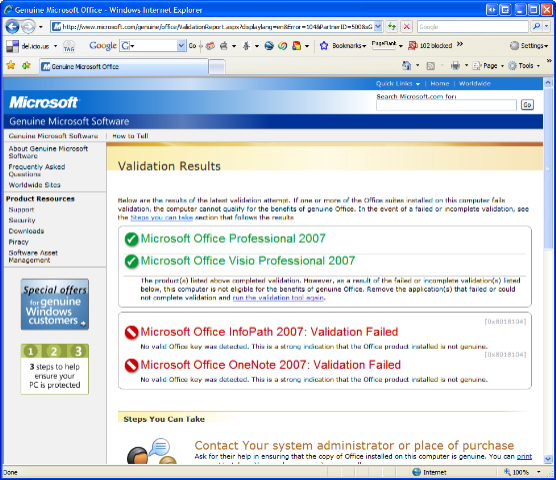Image resolution: width=556 pixels, height=480 pixels.
Task: Open the del.icio.us dropdown arrow
Action: pos(55,46)
